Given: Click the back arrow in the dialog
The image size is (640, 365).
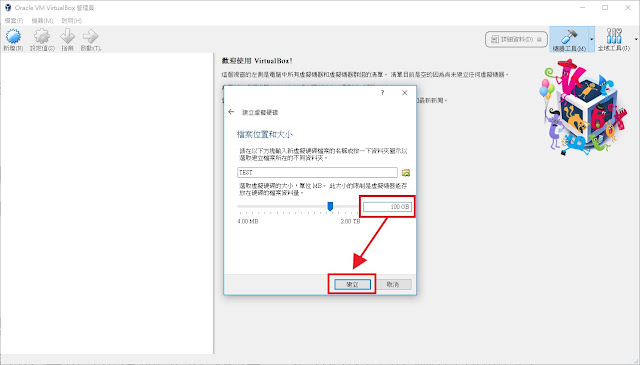Looking at the screenshot, I should pyautogui.click(x=231, y=111).
